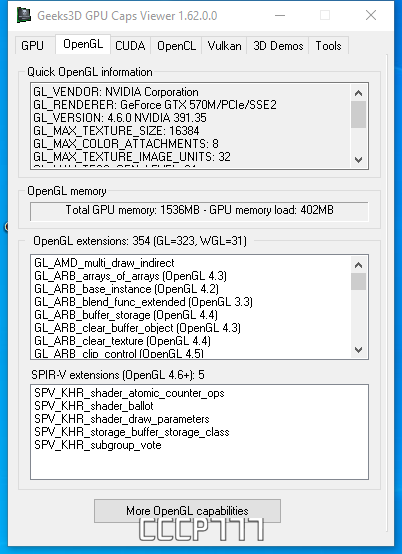Select GL_ARB_clip_control extension
Screen dimensions: 402x554
tap(119, 353)
